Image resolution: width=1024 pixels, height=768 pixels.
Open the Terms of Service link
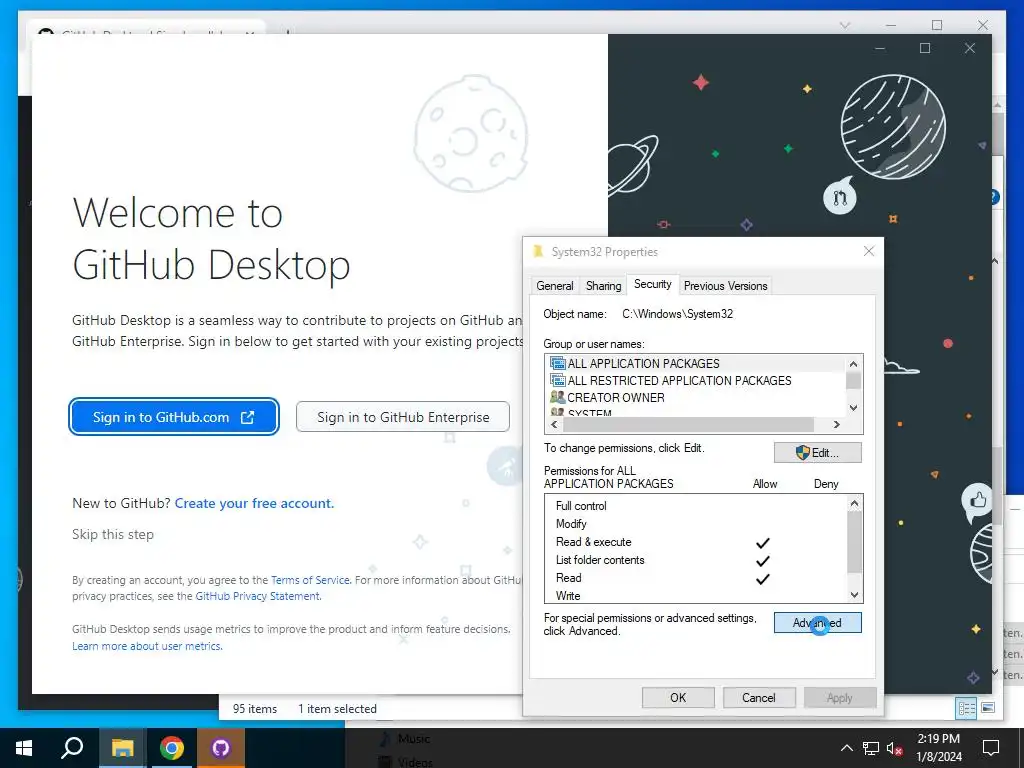[x=310, y=580]
